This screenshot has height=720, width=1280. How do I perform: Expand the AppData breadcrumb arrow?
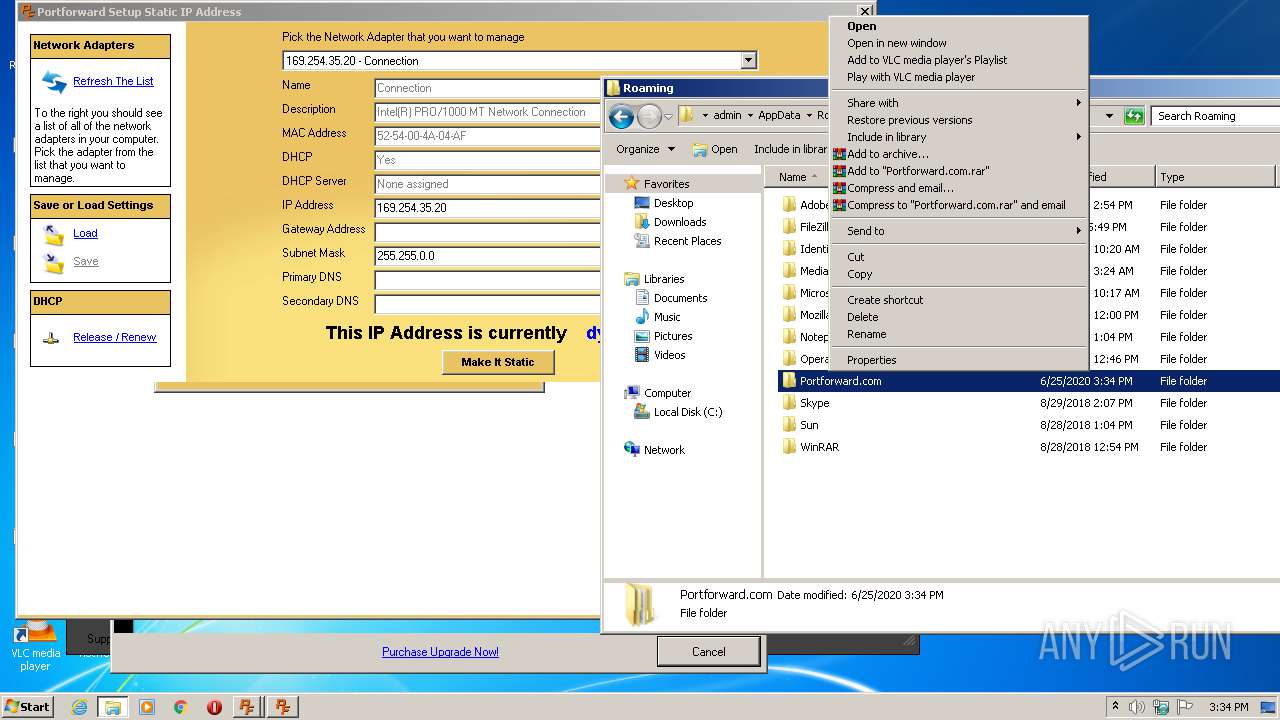809,116
